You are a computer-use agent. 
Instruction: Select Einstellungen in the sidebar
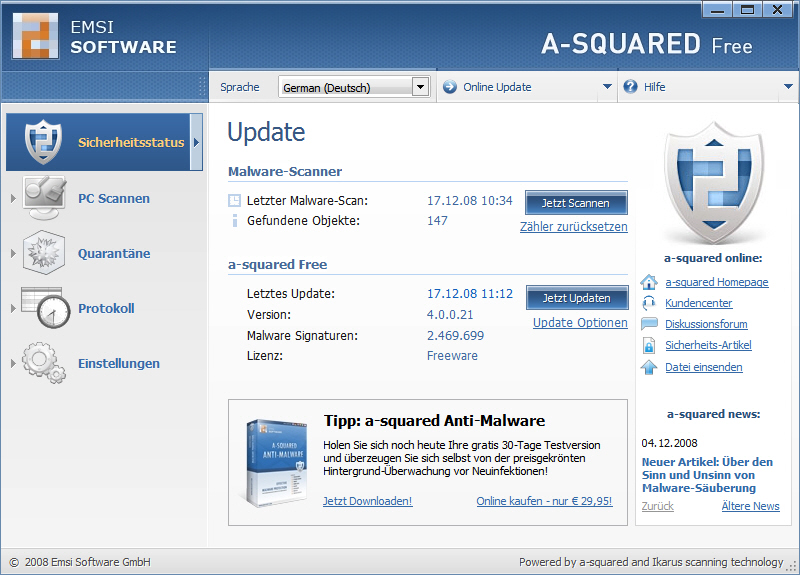click(118, 363)
